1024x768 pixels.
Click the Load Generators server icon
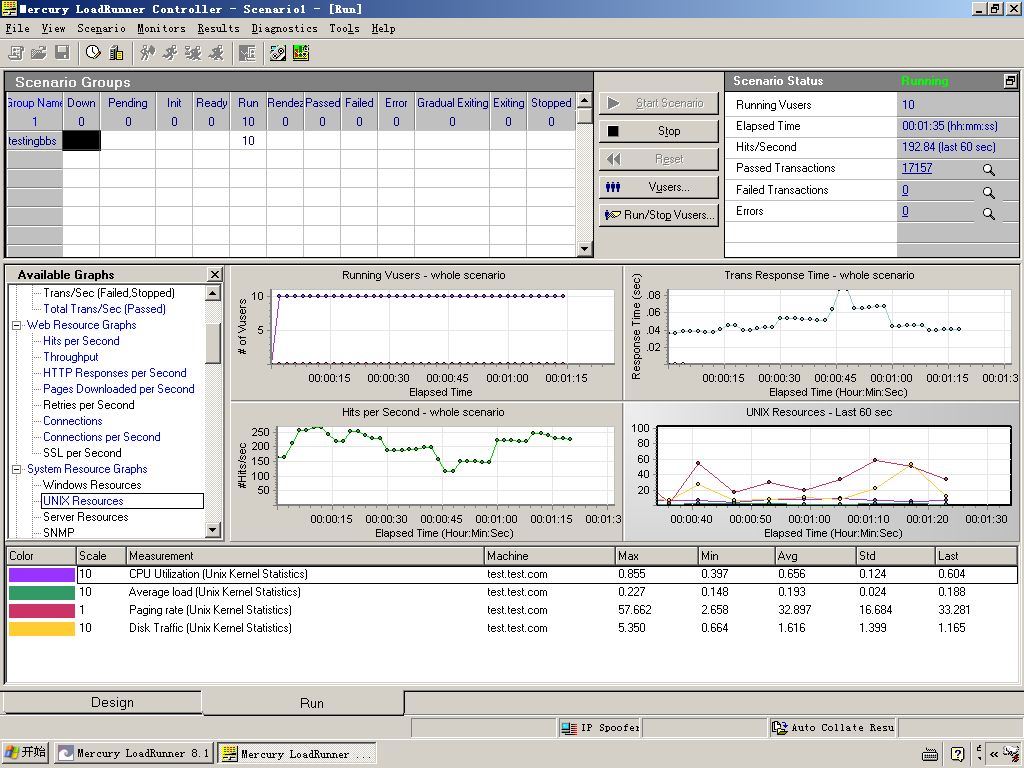116,53
